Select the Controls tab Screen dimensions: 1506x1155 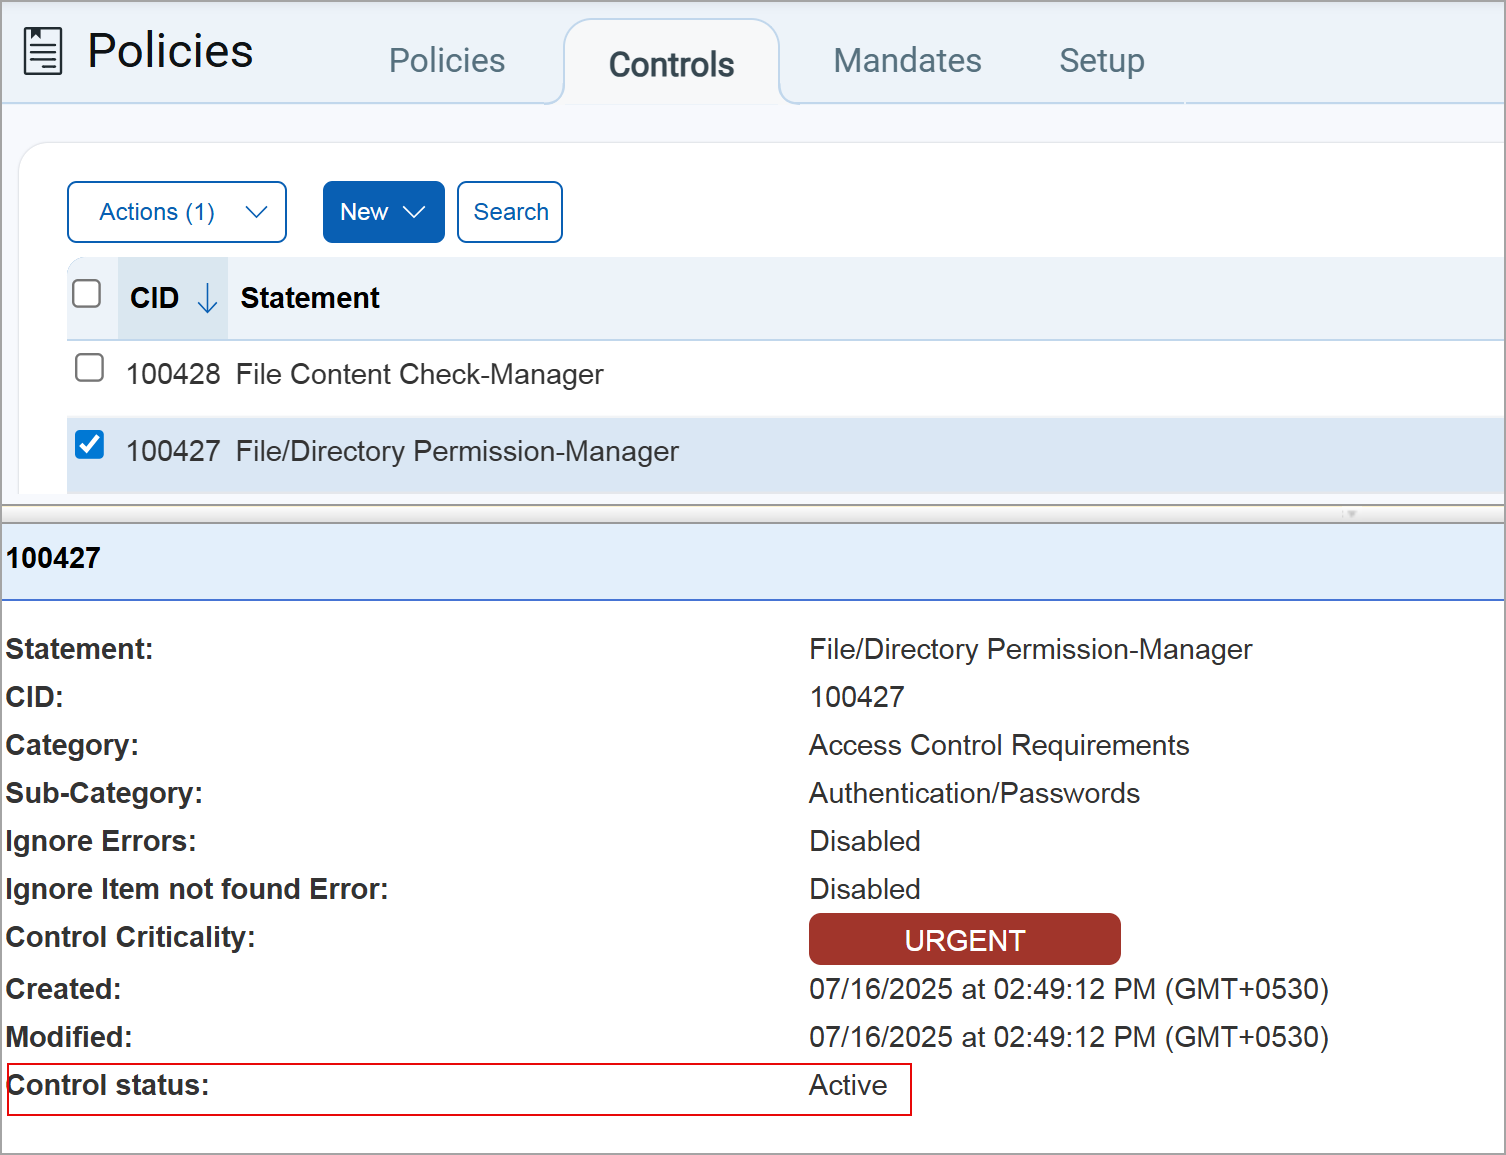click(x=671, y=65)
